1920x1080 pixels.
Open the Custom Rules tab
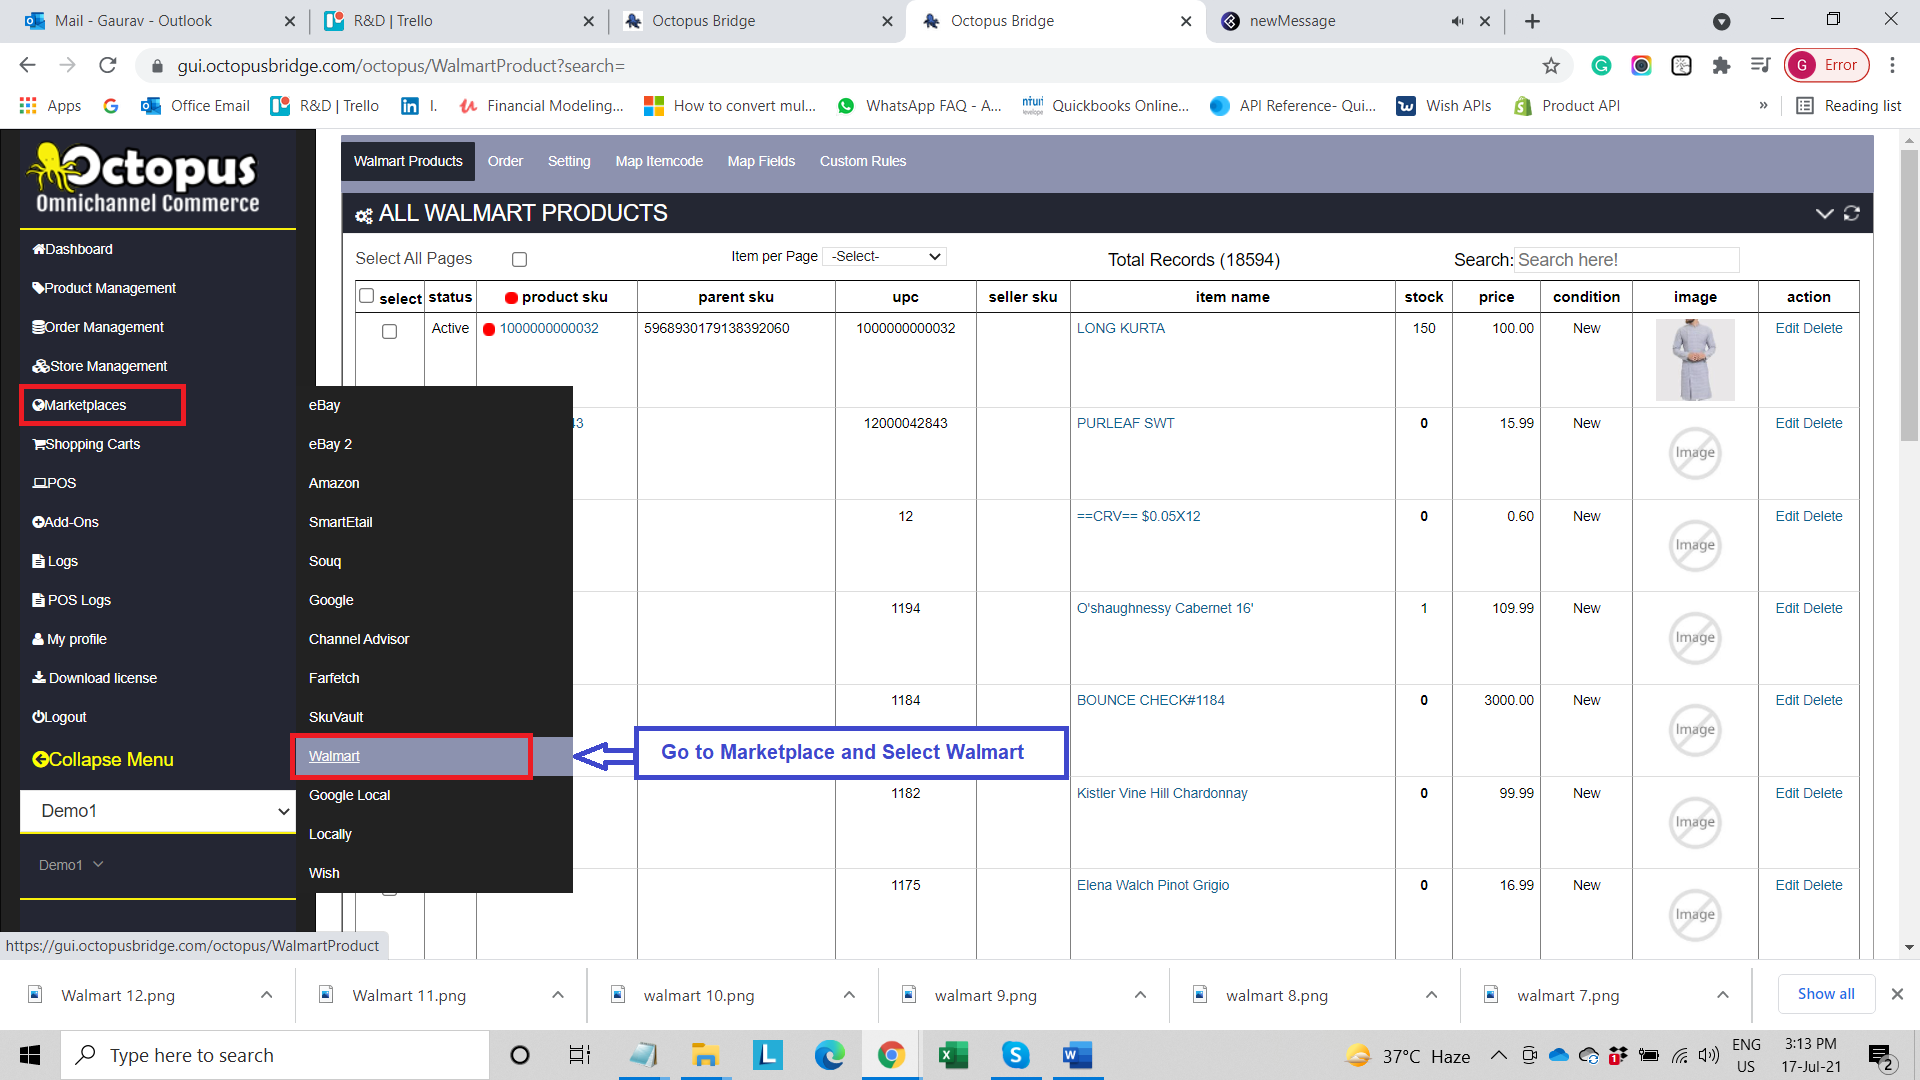click(863, 161)
